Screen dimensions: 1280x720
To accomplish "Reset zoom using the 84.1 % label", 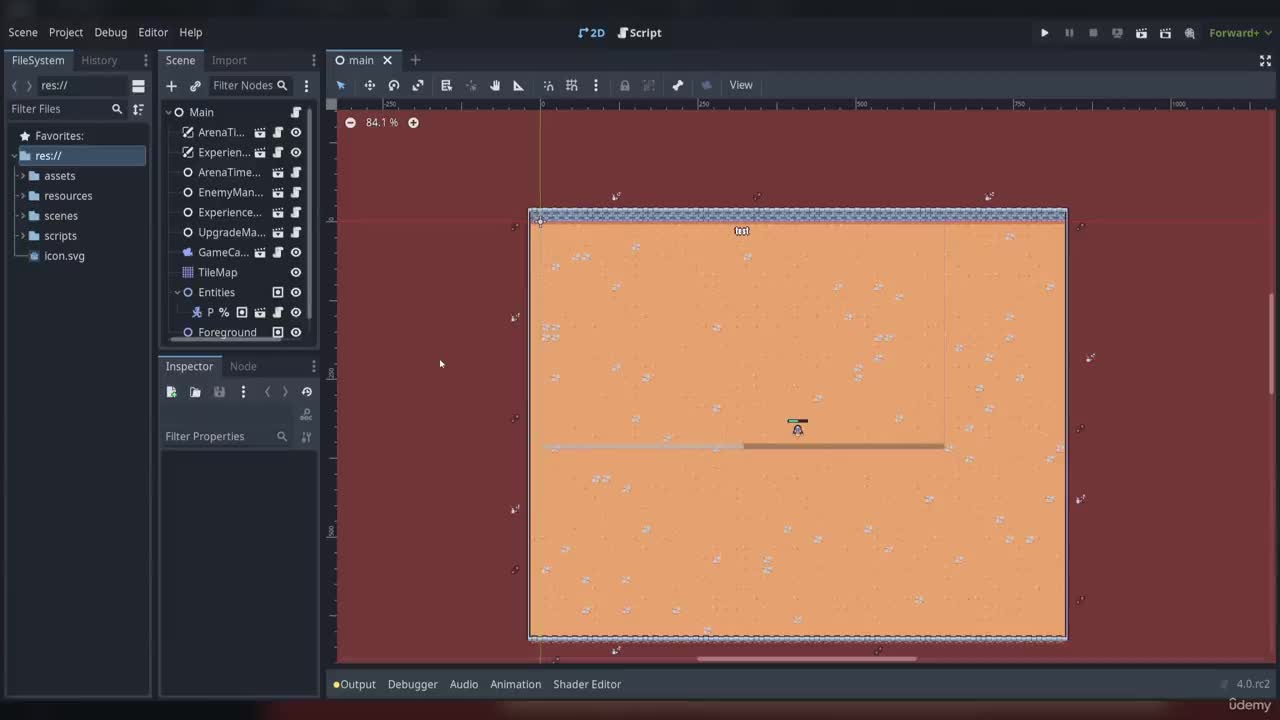I will point(381,122).
